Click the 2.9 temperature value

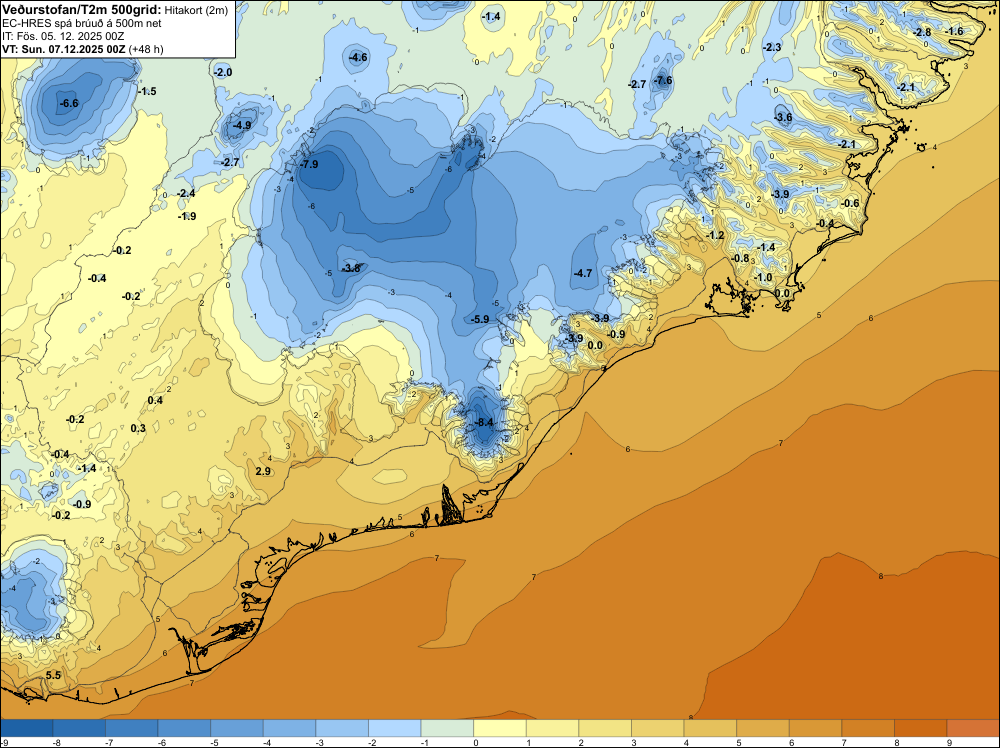pos(263,471)
